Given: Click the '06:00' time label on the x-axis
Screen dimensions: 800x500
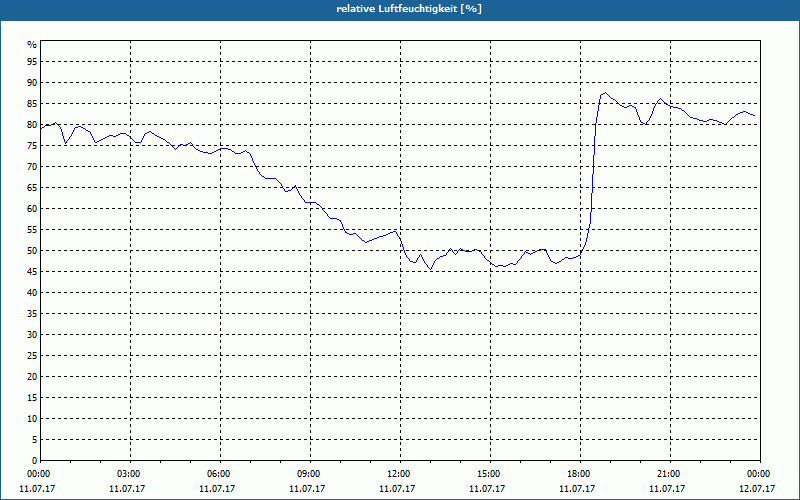Looking at the screenshot, I should pos(220,474).
